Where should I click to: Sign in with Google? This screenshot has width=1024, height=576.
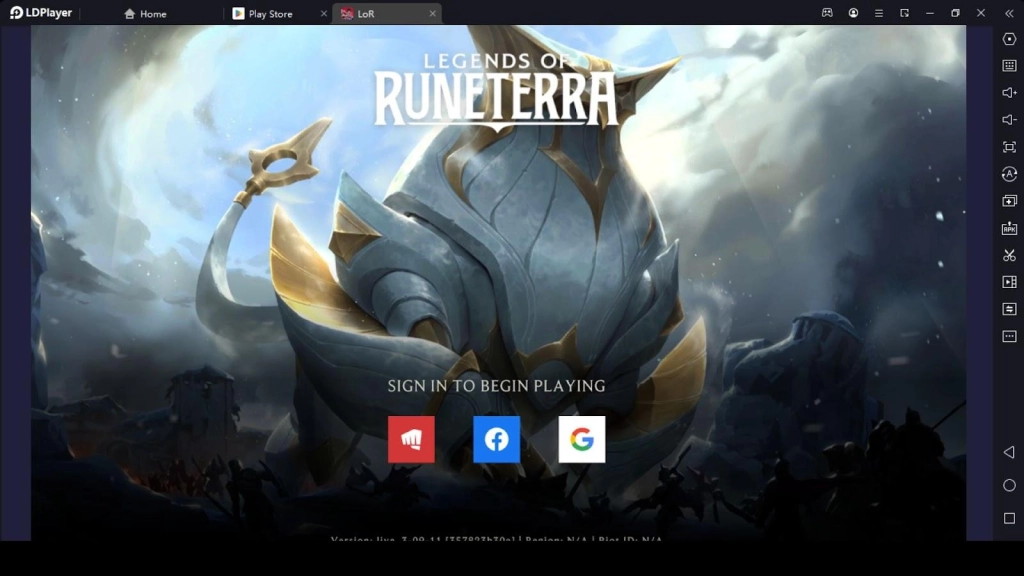coord(582,440)
